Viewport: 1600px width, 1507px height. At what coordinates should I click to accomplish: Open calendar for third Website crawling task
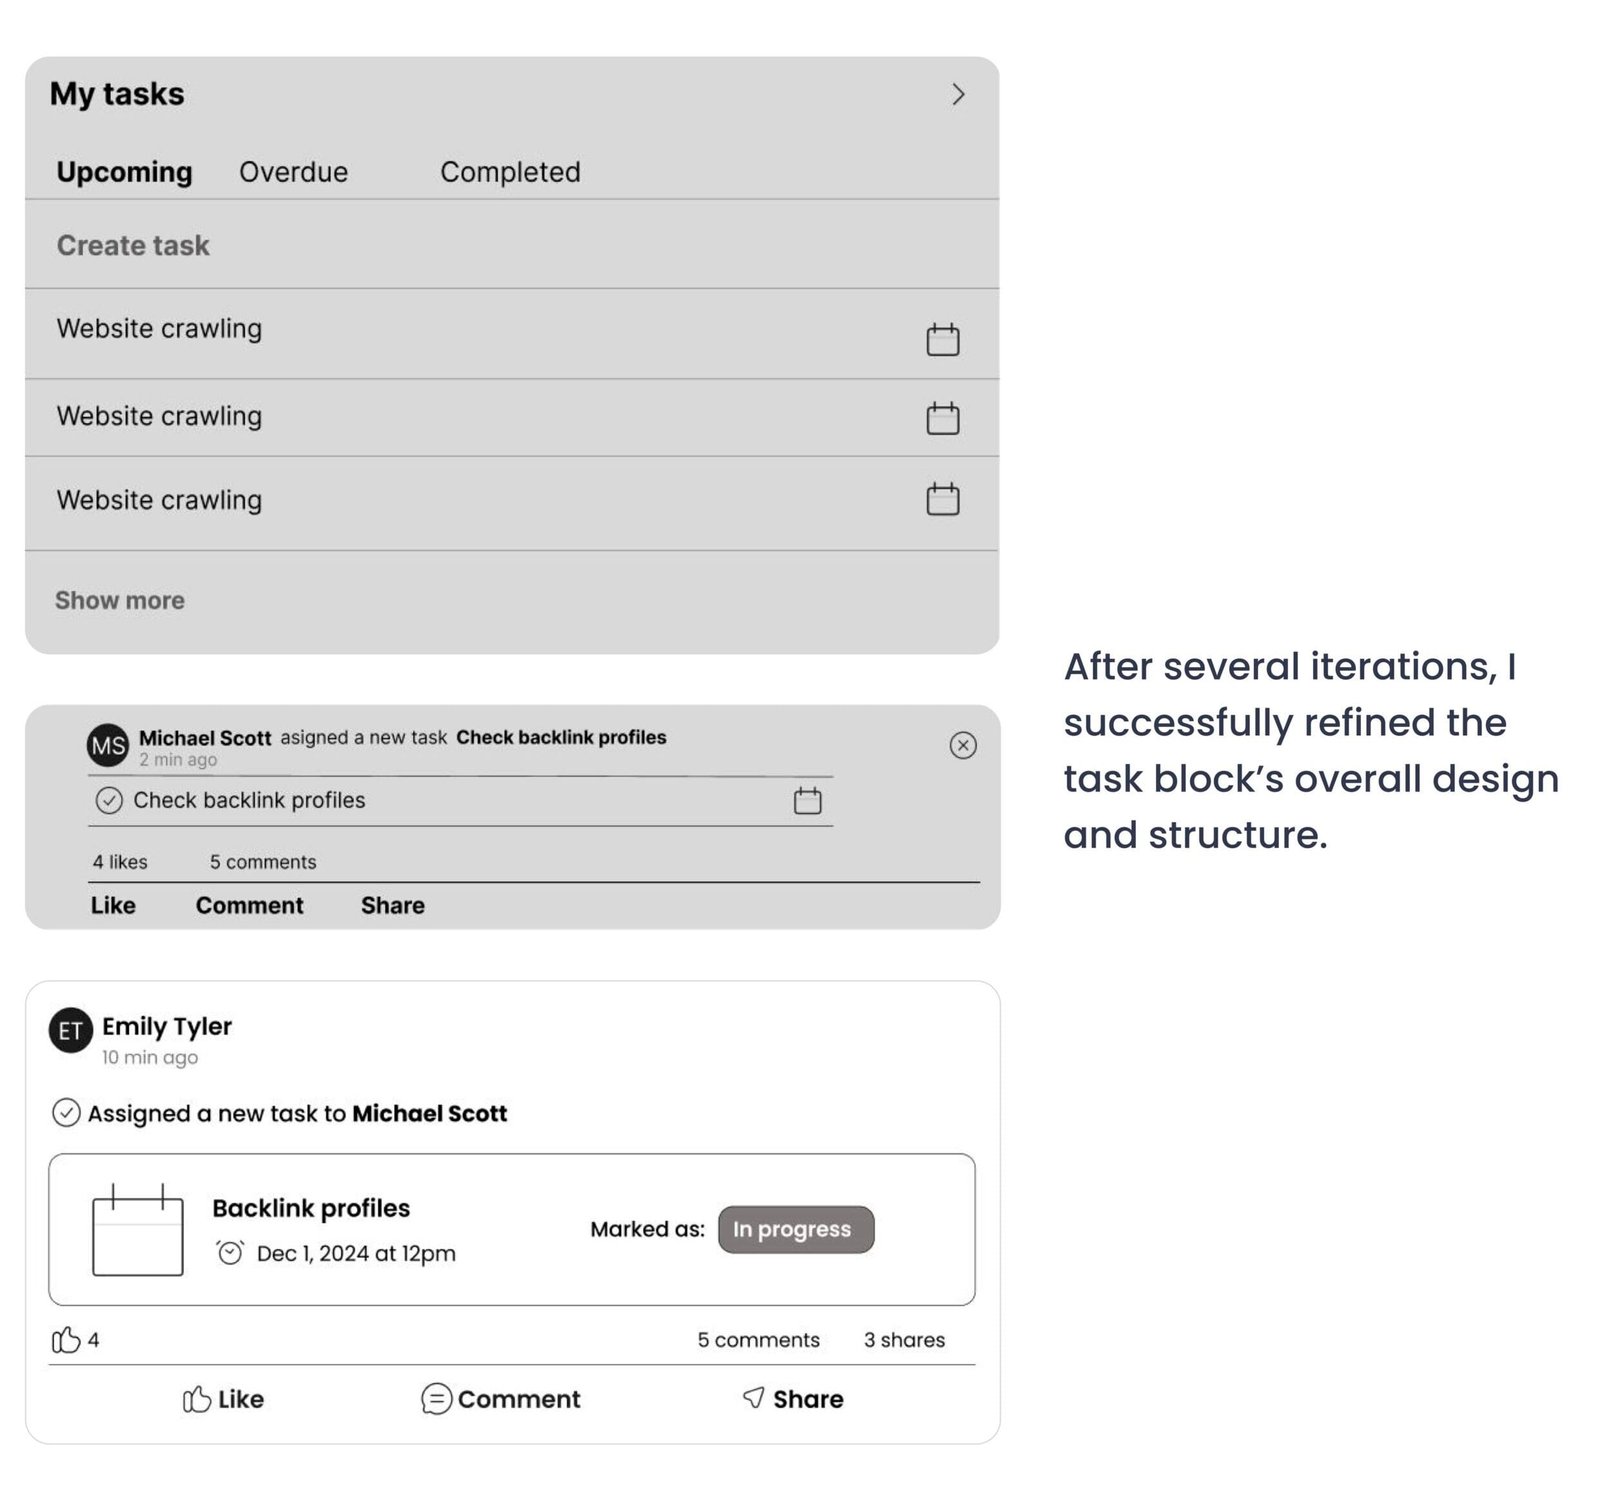pyautogui.click(x=942, y=498)
